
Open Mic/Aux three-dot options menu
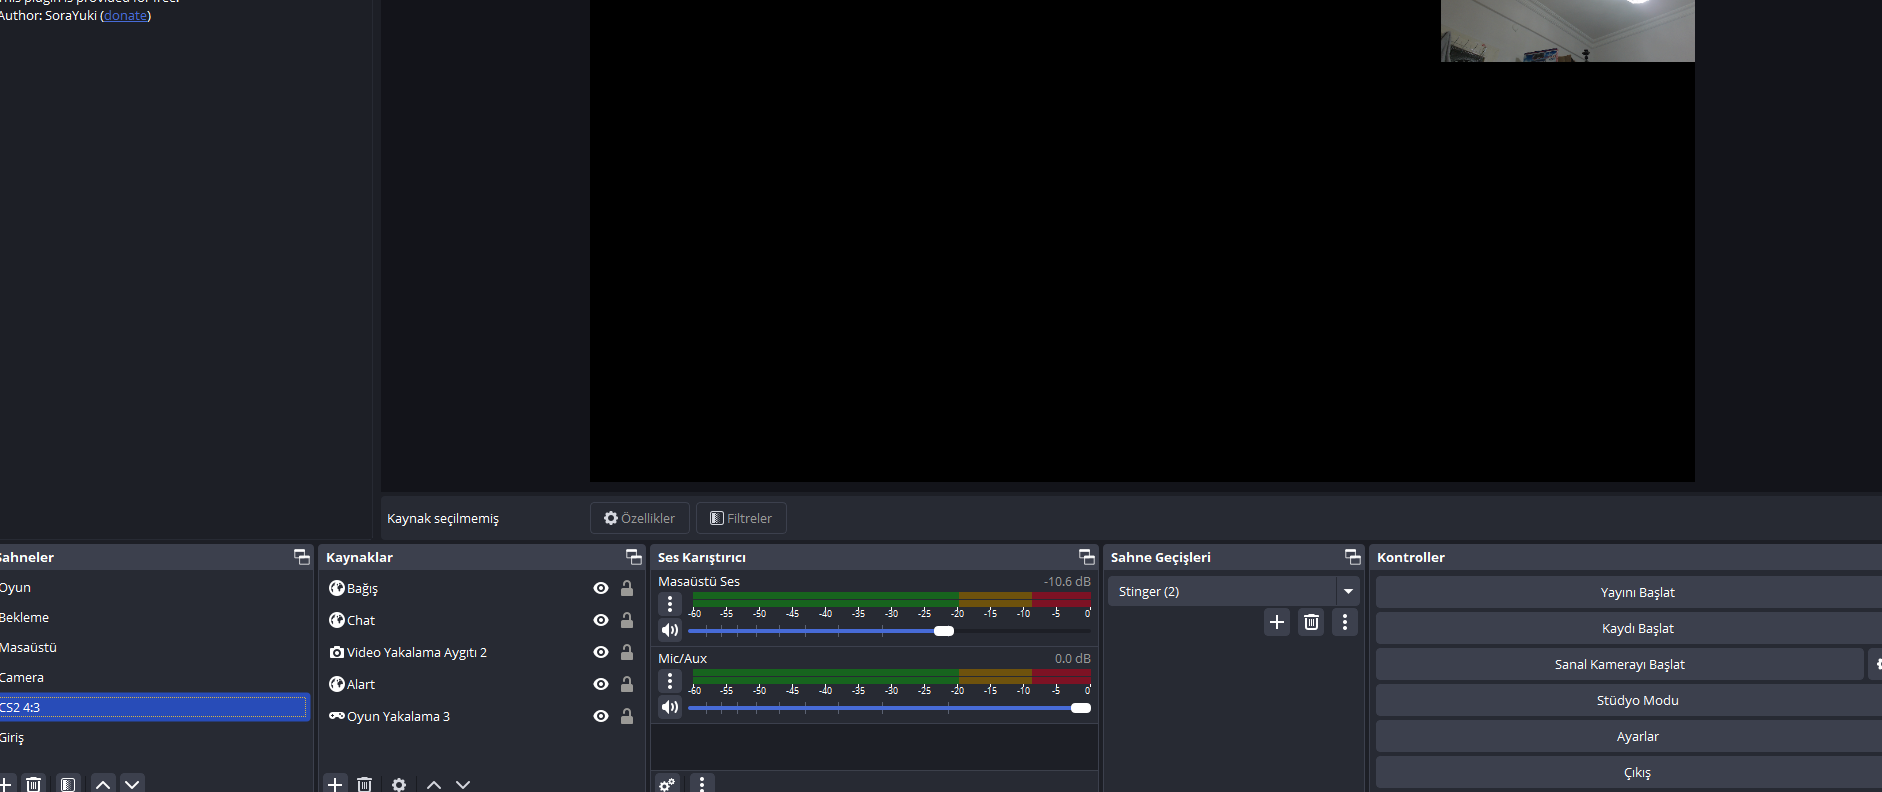pyautogui.click(x=670, y=681)
